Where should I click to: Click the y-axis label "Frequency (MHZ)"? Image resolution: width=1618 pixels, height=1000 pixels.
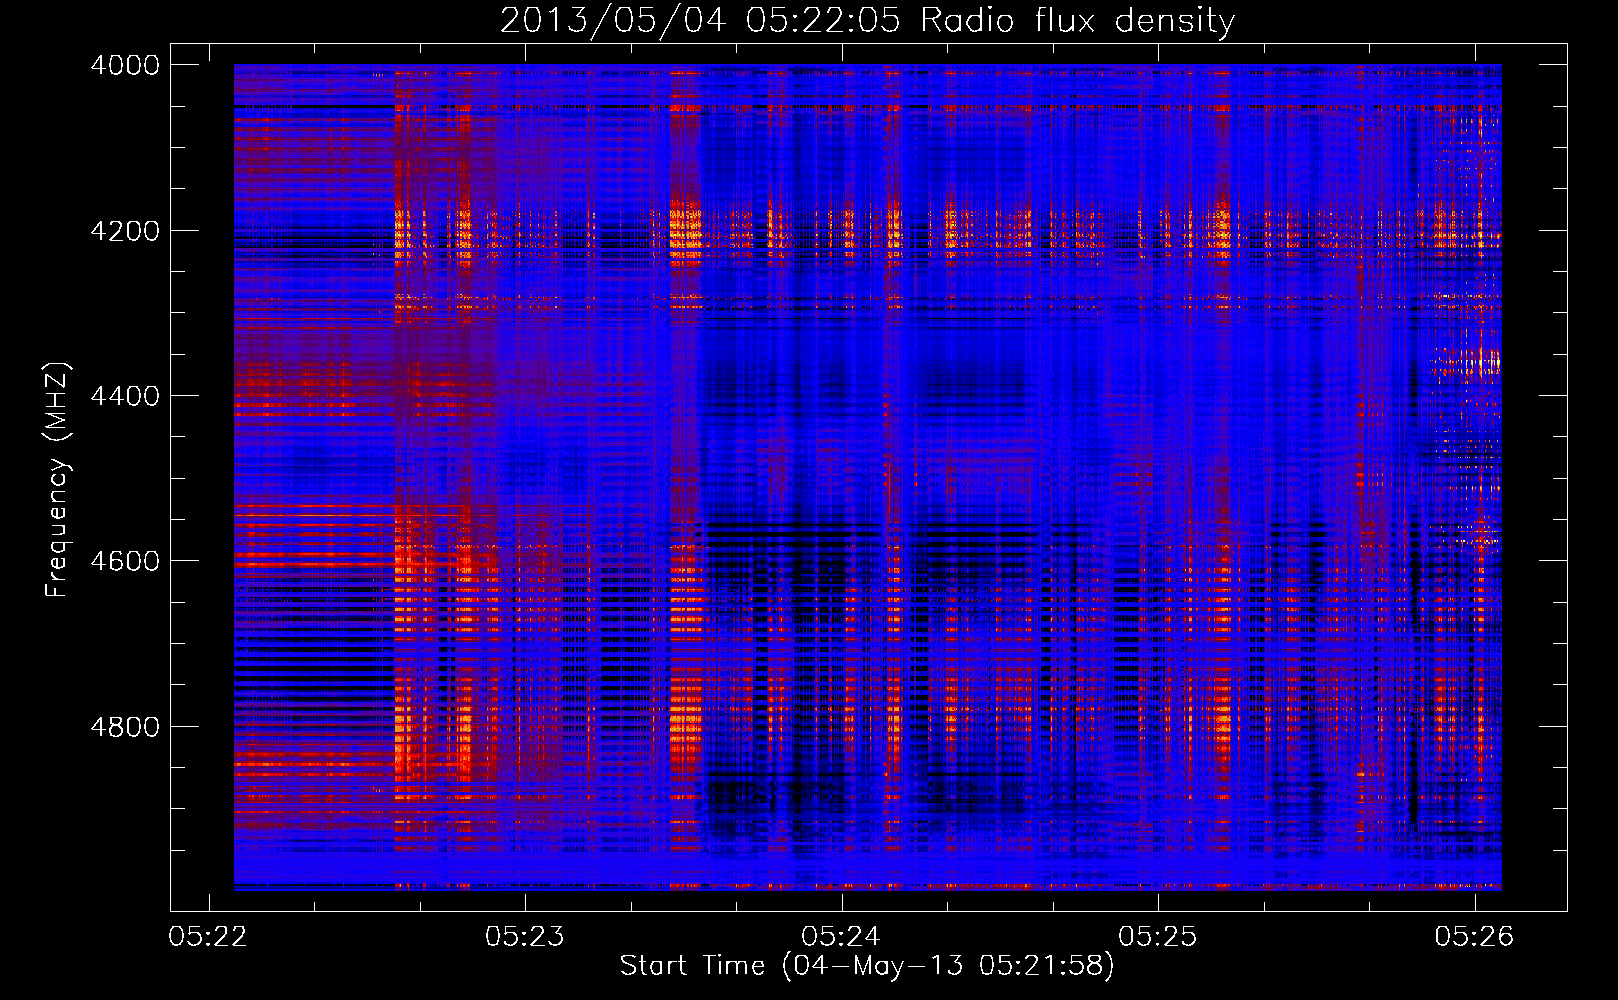pyautogui.click(x=57, y=480)
